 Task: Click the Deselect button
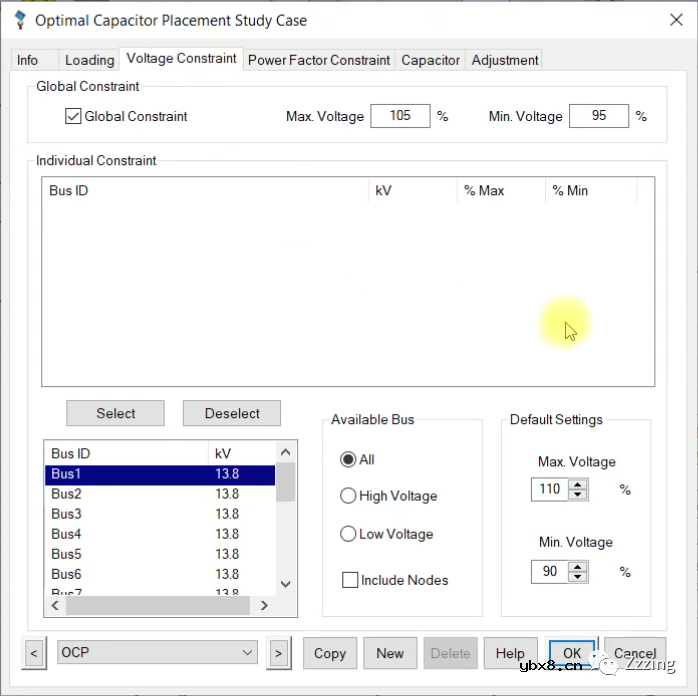click(x=232, y=413)
